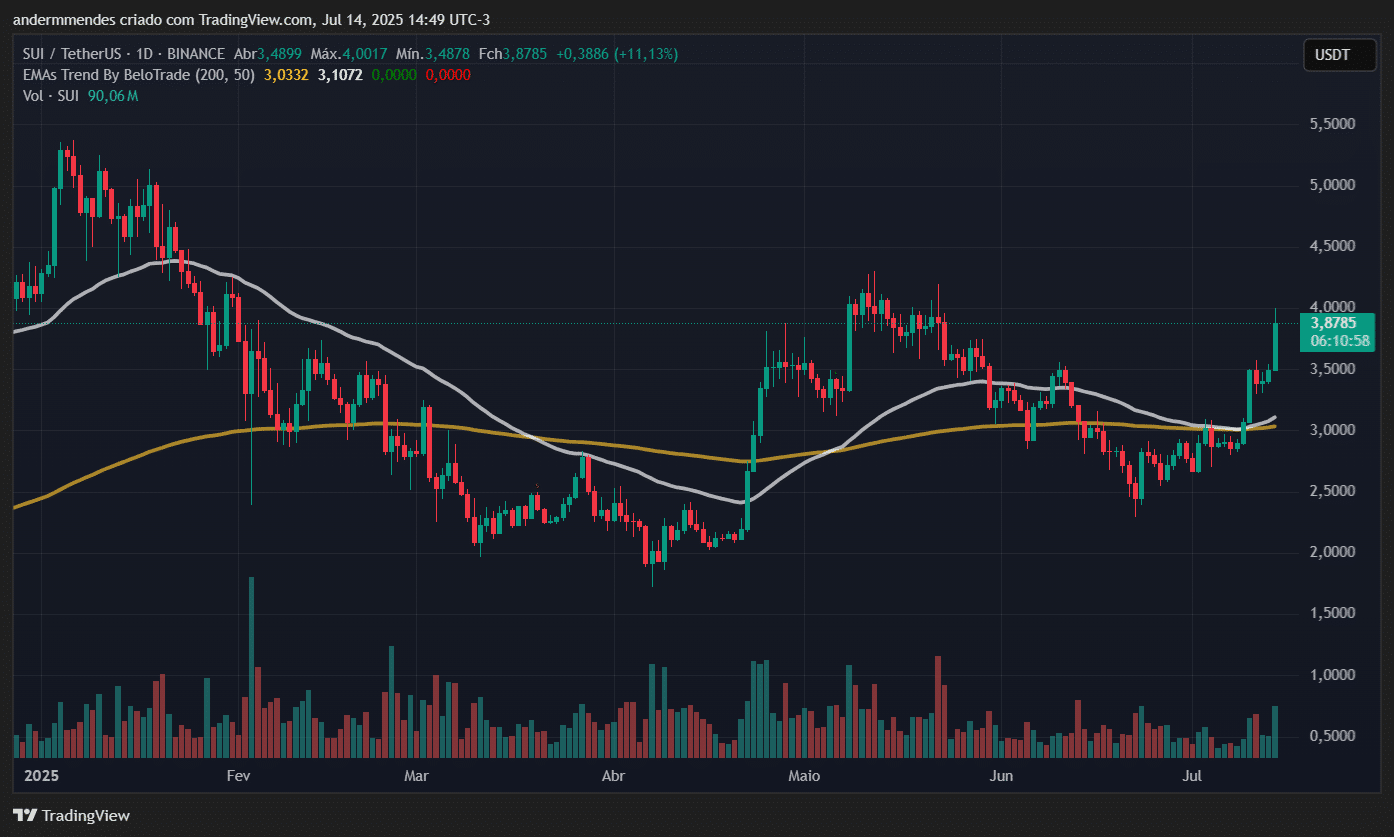Image resolution: width=1394 pixels, height=837 pixels.
Task: Click the 2,0000 price axis label
Action: point(1332,552)
